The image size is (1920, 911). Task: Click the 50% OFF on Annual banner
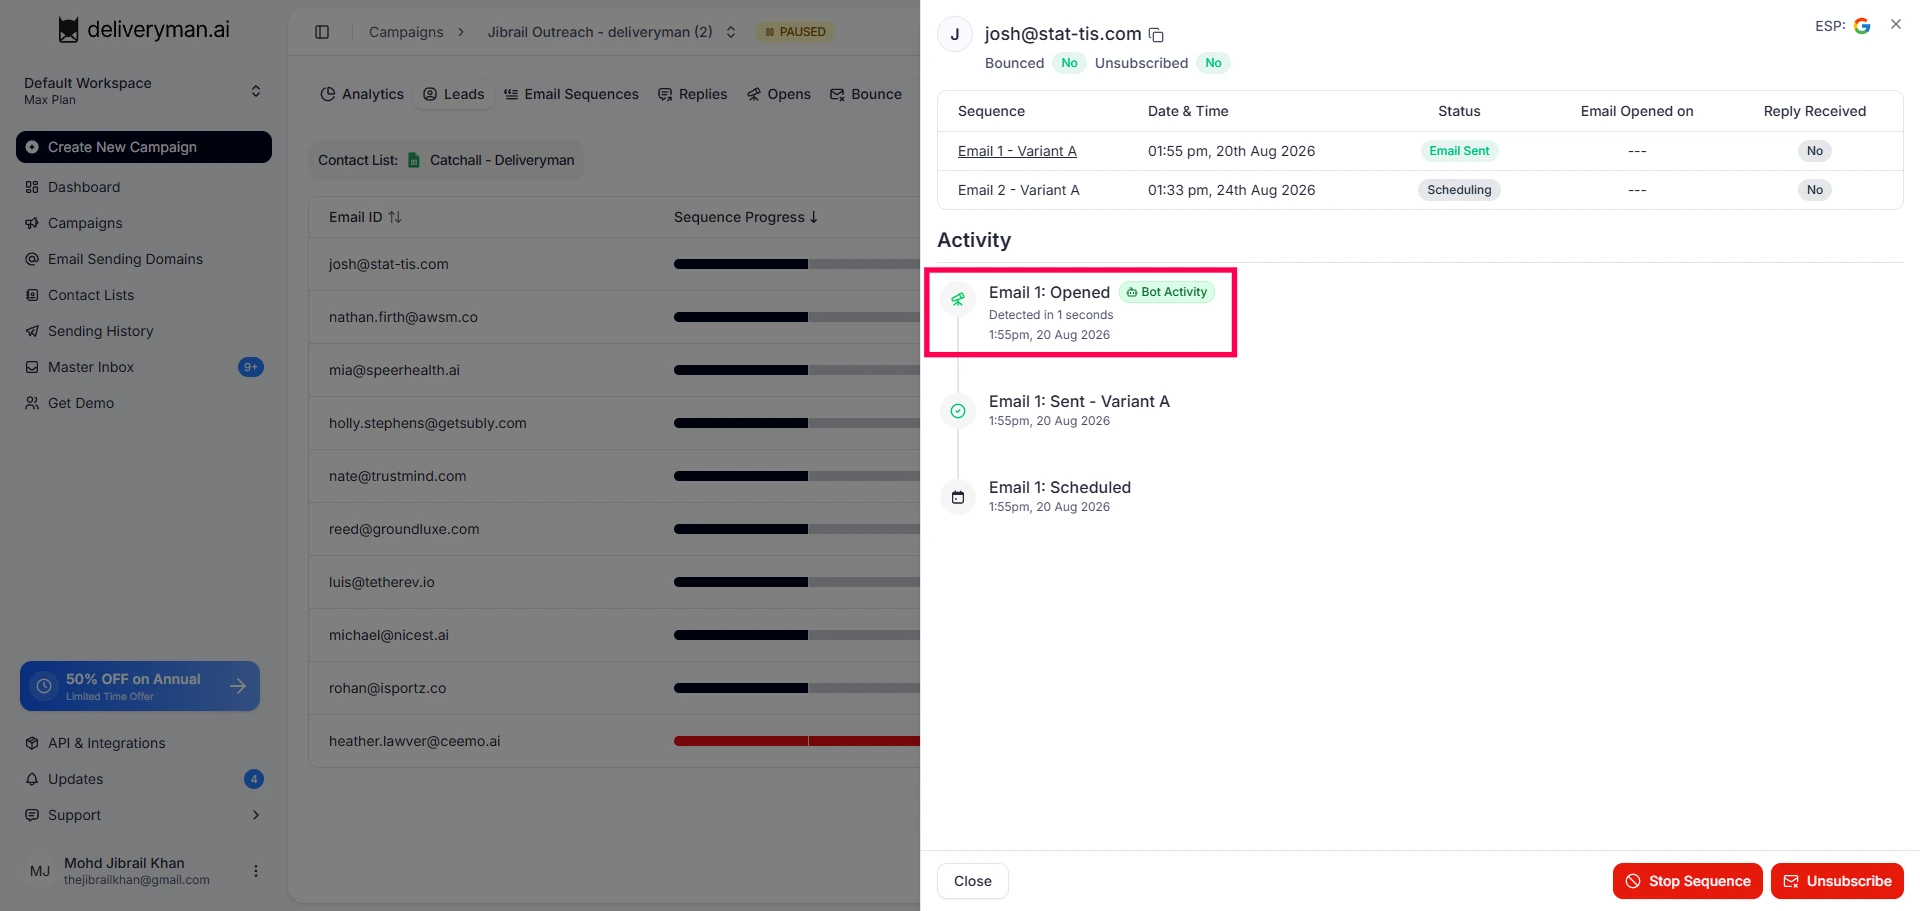140,686
